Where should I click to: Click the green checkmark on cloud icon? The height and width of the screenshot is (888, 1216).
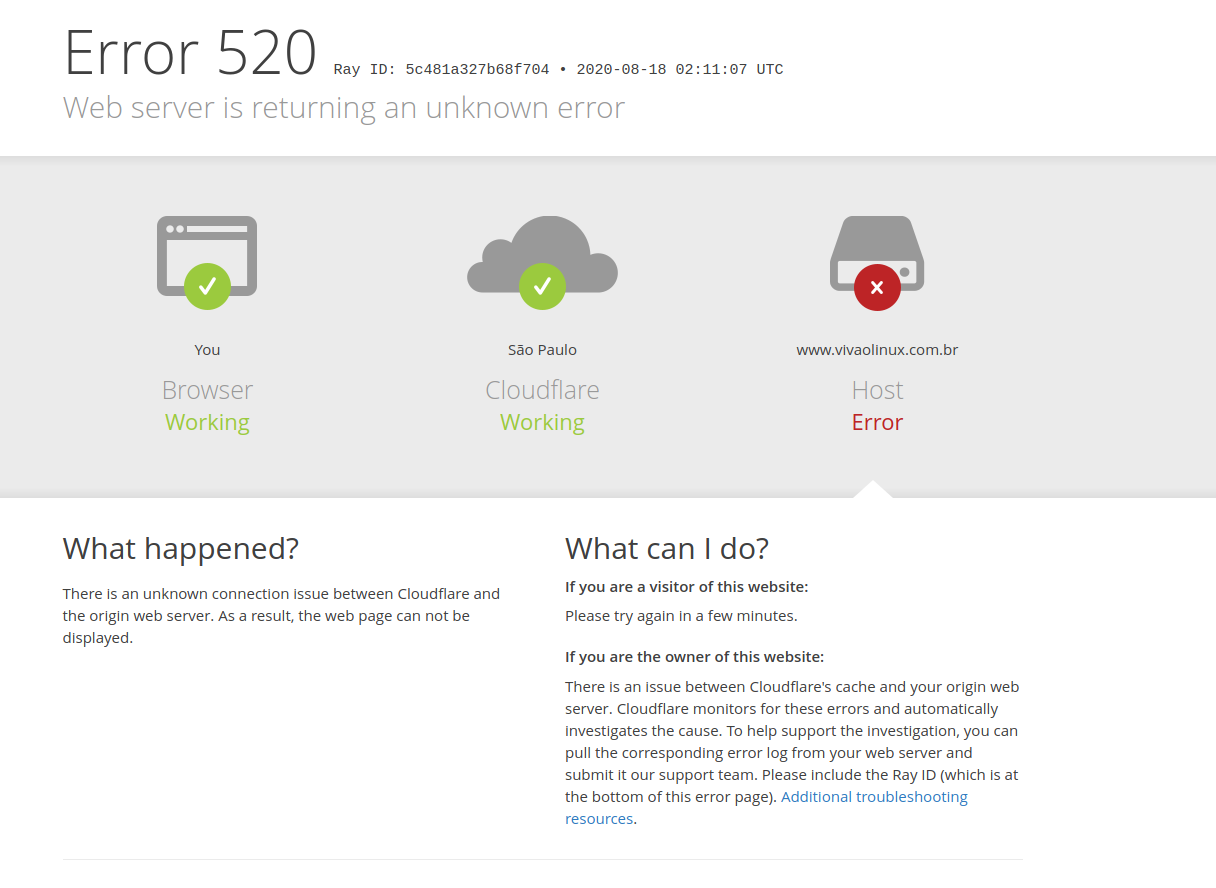pyautogui.click(x=542, y=287)
